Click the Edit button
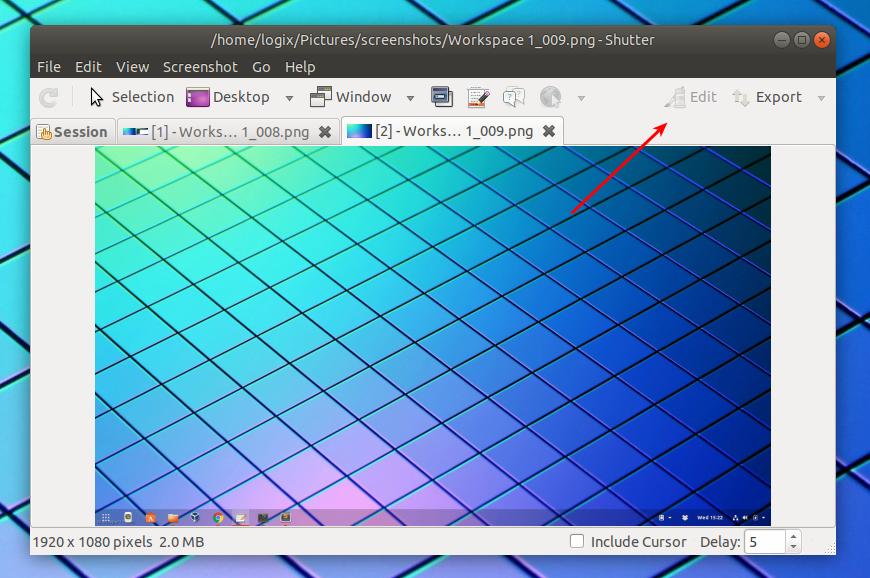The height and width of the screenshot is (578, 870). click(x=690, y=97)
